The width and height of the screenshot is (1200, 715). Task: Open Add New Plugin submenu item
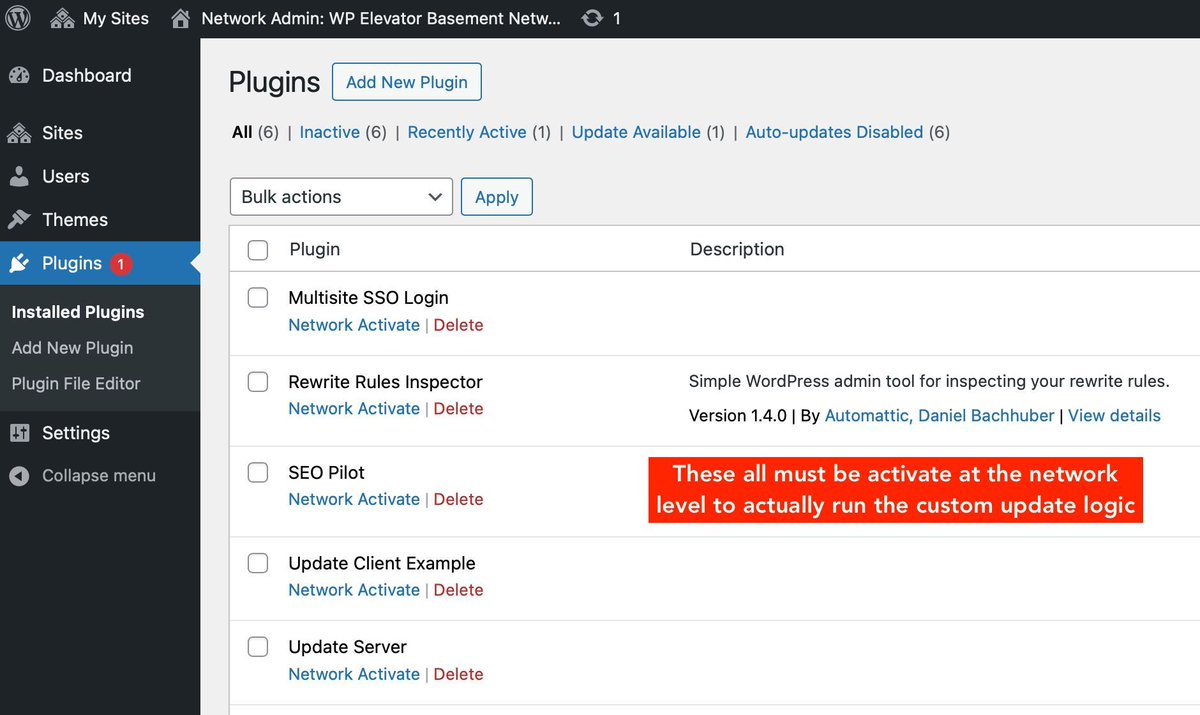(72, 348)
